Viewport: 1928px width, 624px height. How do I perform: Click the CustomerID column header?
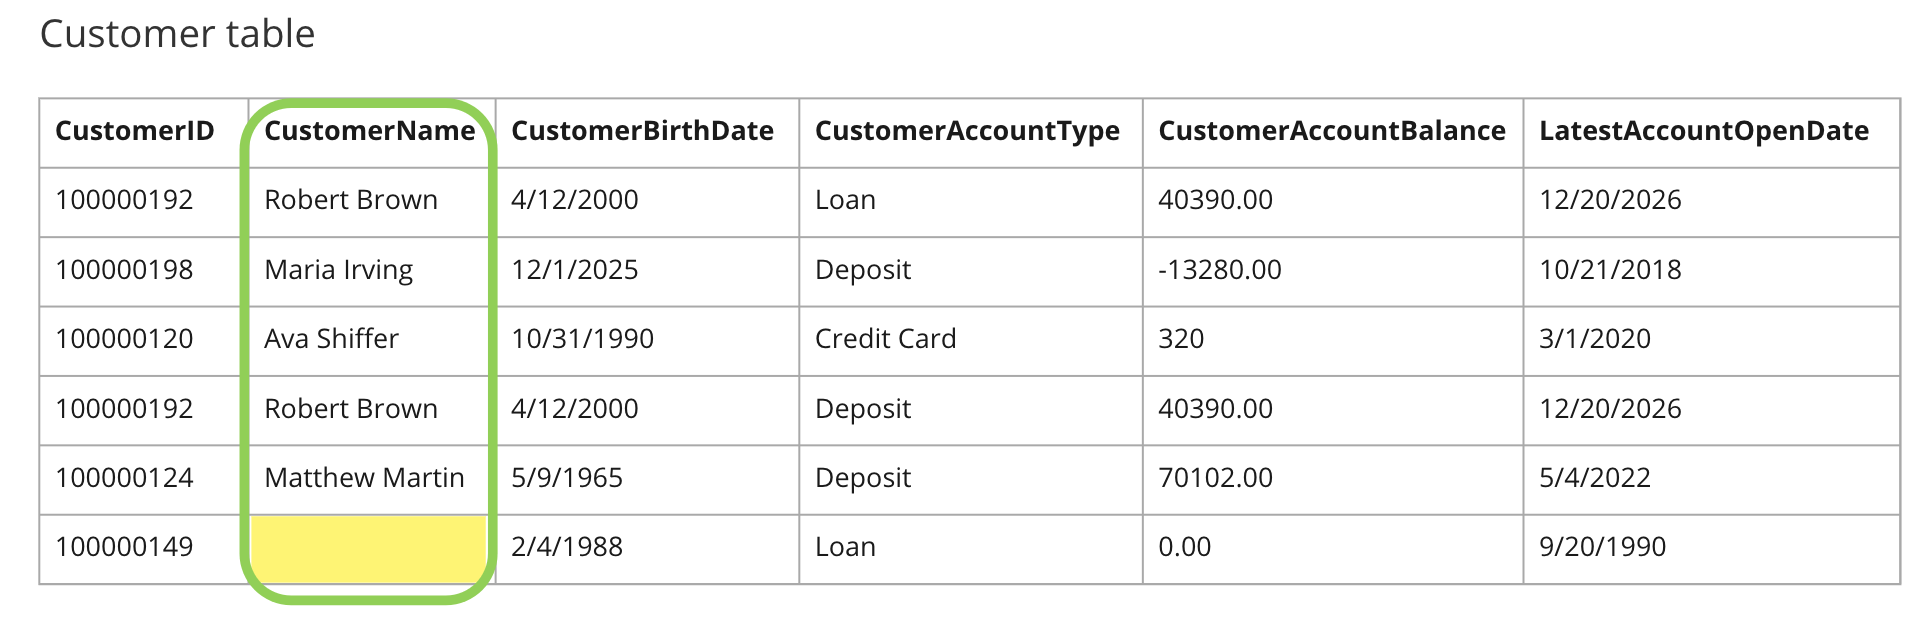144,132
